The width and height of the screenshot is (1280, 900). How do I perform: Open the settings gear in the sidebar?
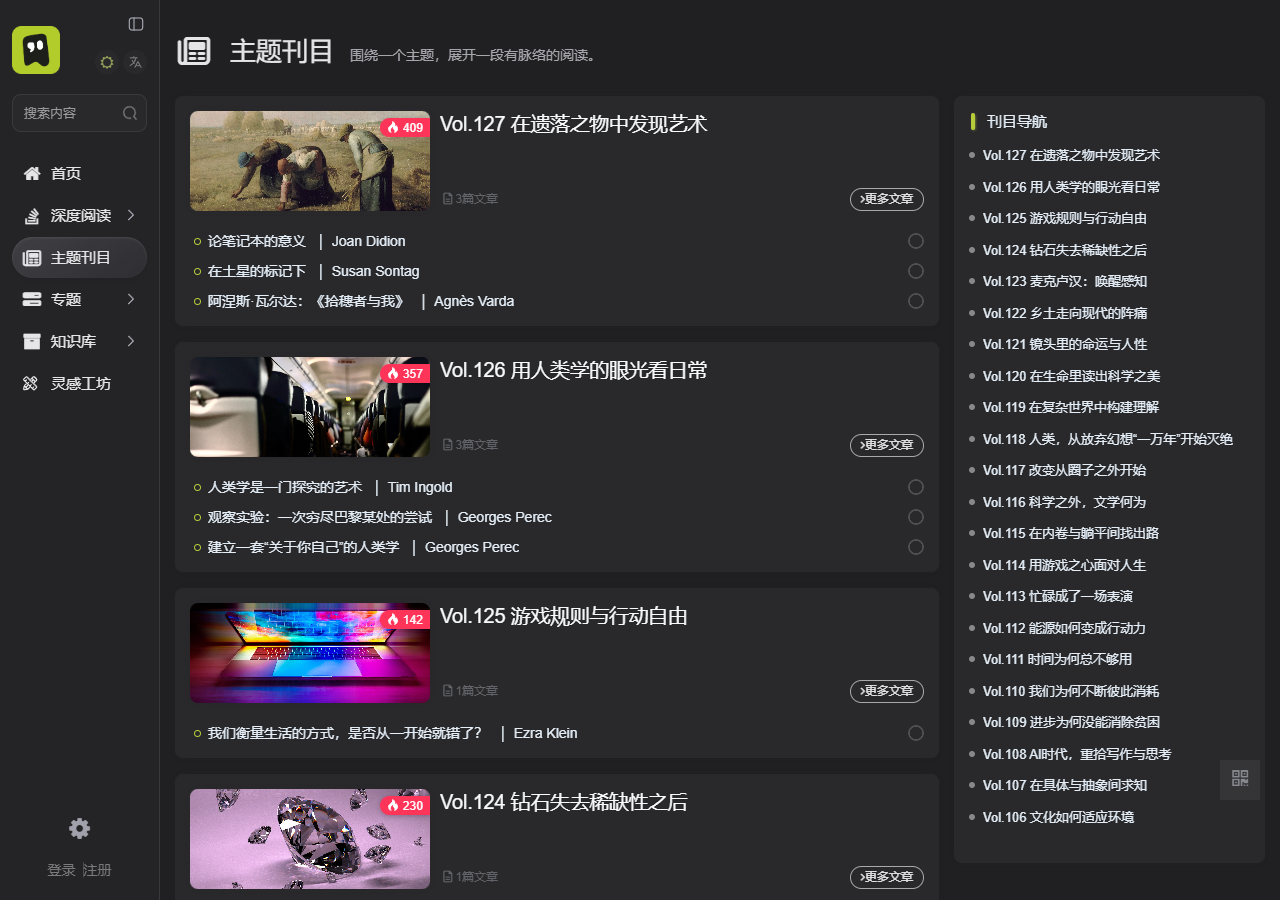coord(79,828)
